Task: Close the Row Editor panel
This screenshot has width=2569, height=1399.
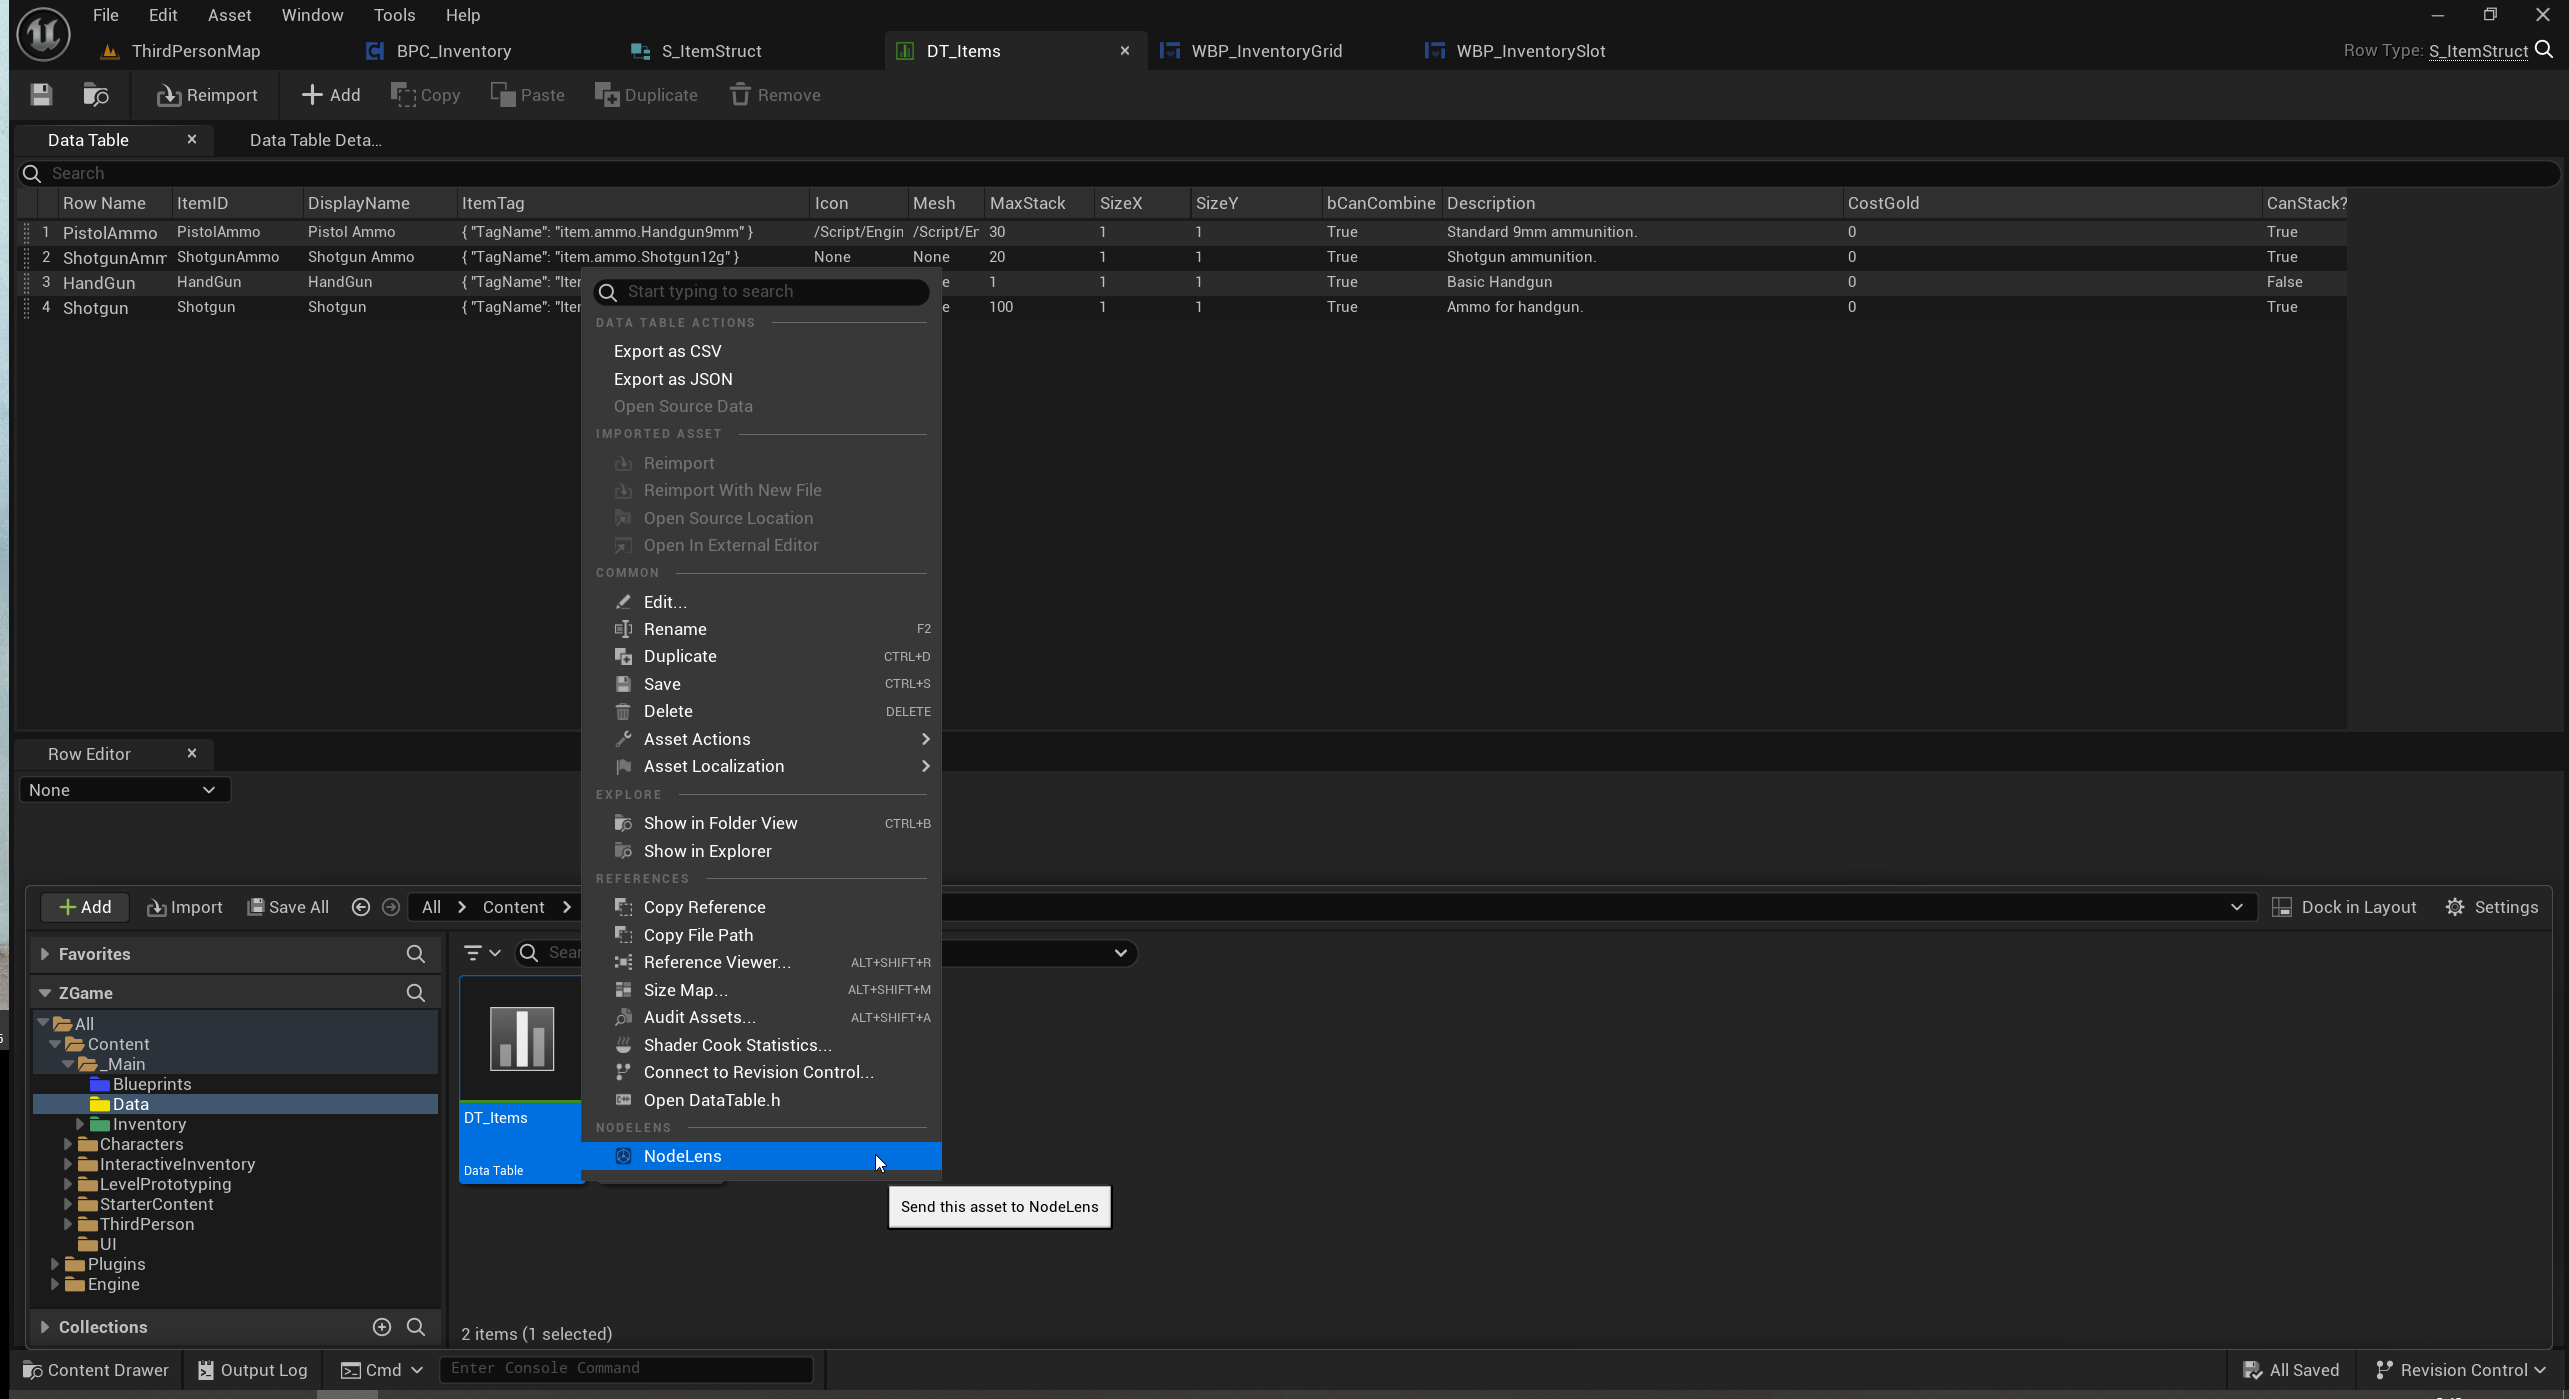Action: tap(192, 753)
